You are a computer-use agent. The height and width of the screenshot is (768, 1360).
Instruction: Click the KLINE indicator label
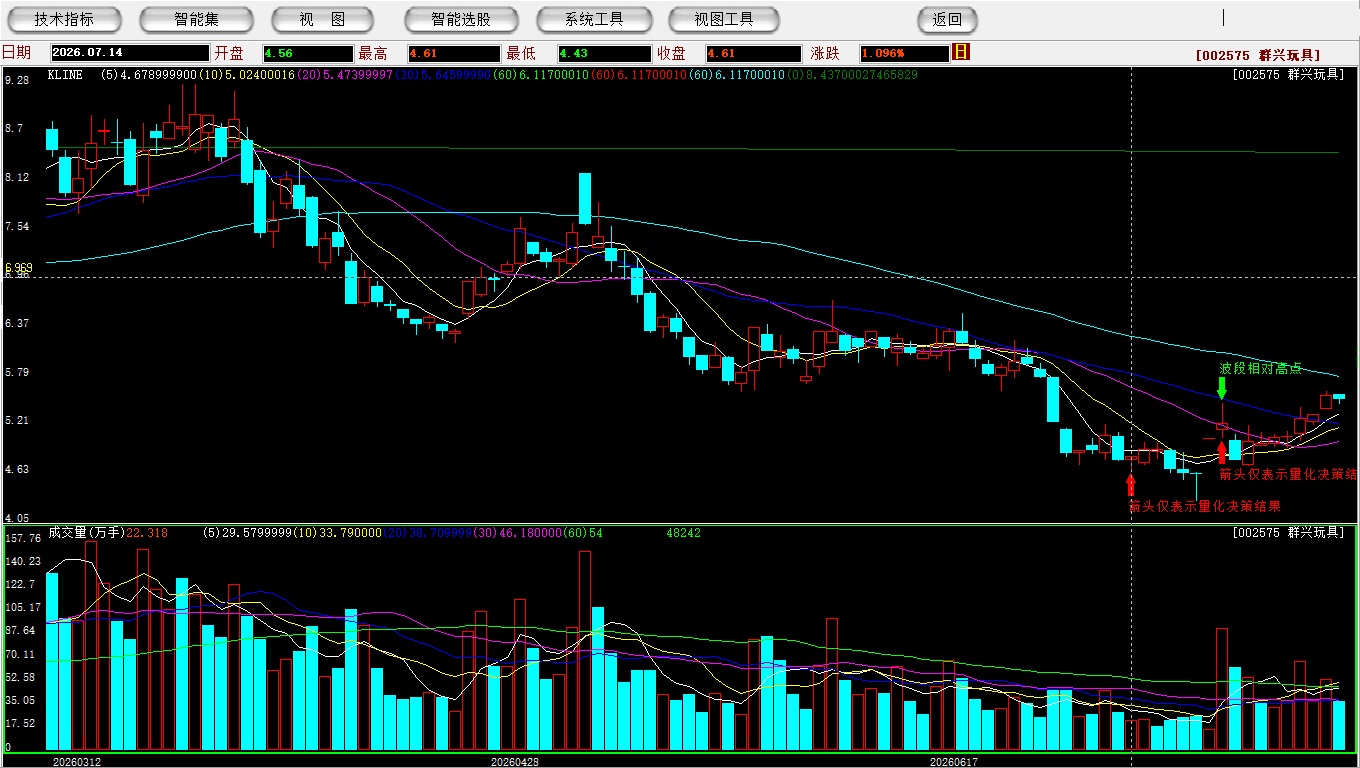click(x=65, y=75)
